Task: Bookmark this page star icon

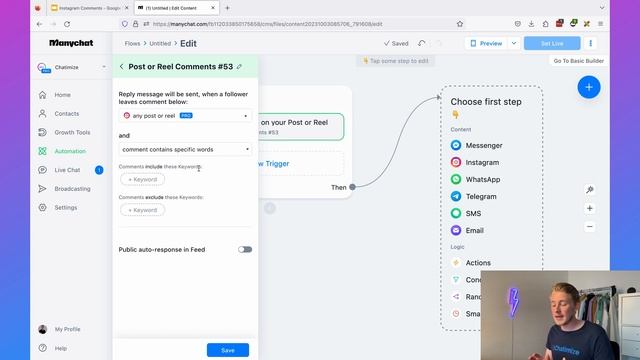Action: 460,24
